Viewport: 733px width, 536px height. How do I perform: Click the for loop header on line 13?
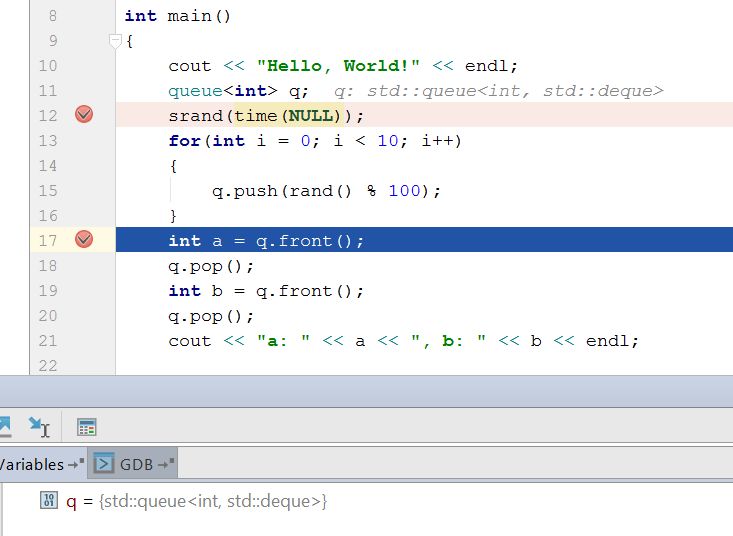315,141
